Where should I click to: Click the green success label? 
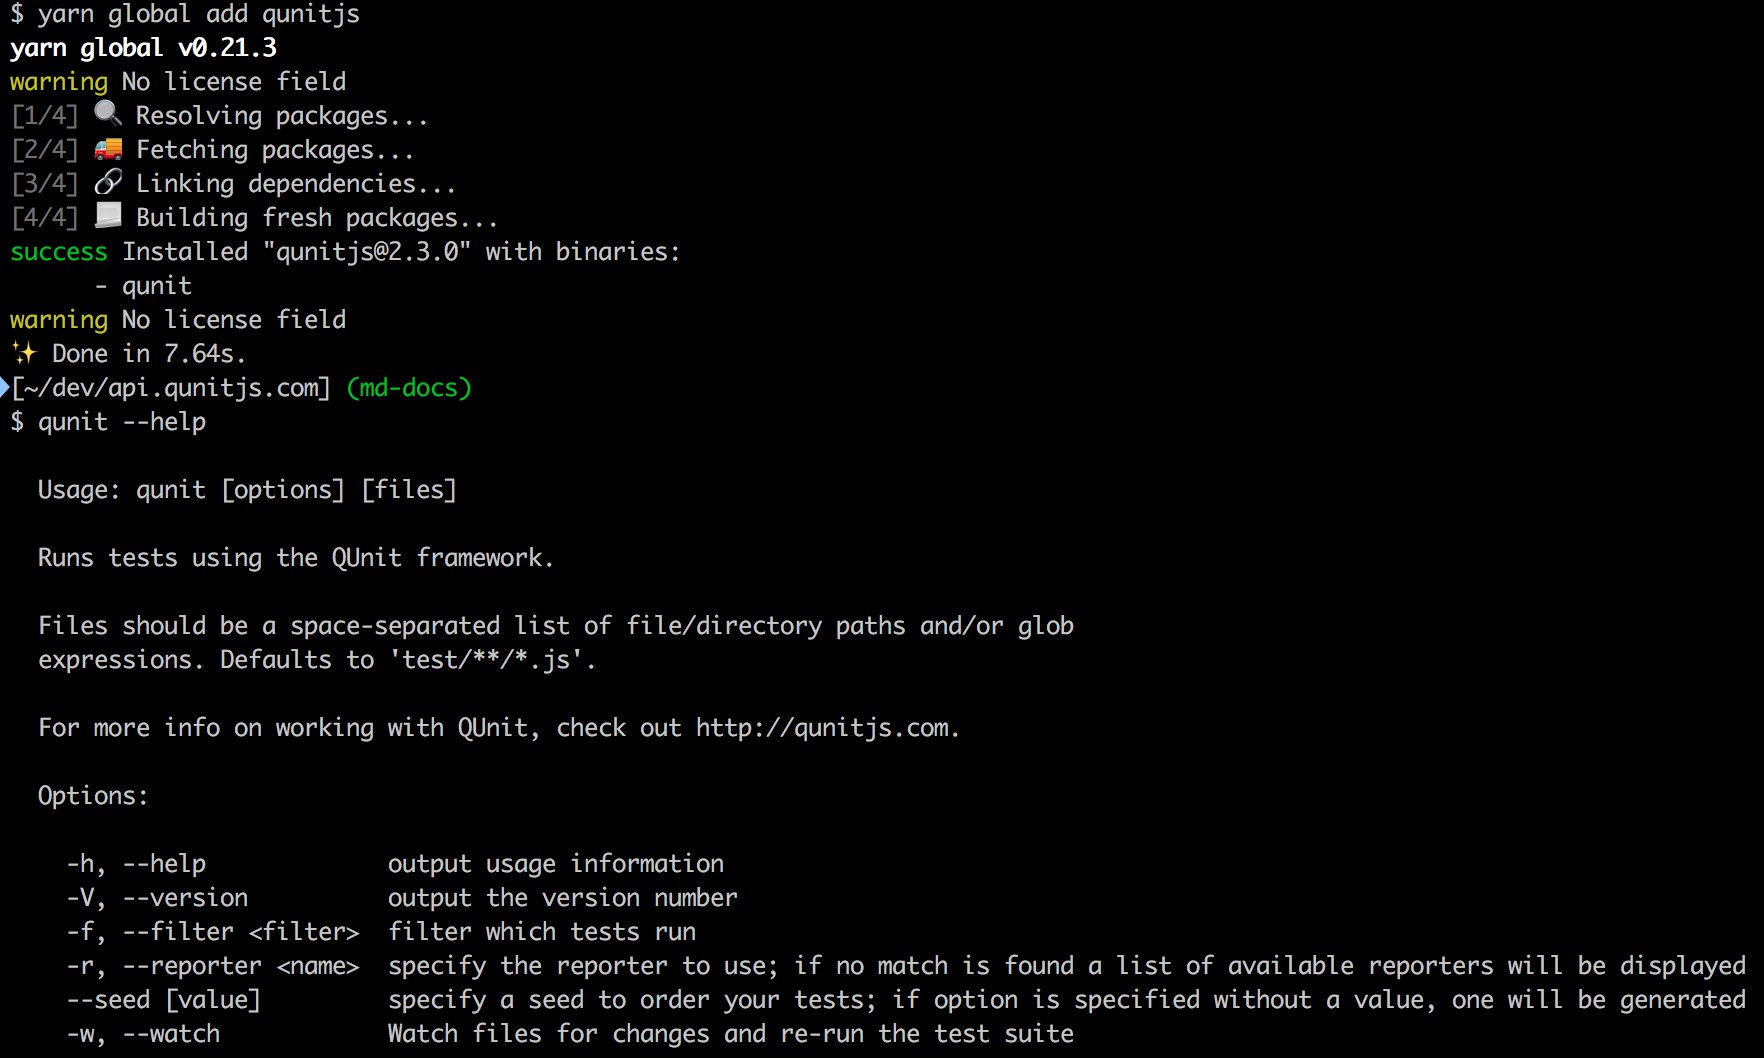click(58, 251)
